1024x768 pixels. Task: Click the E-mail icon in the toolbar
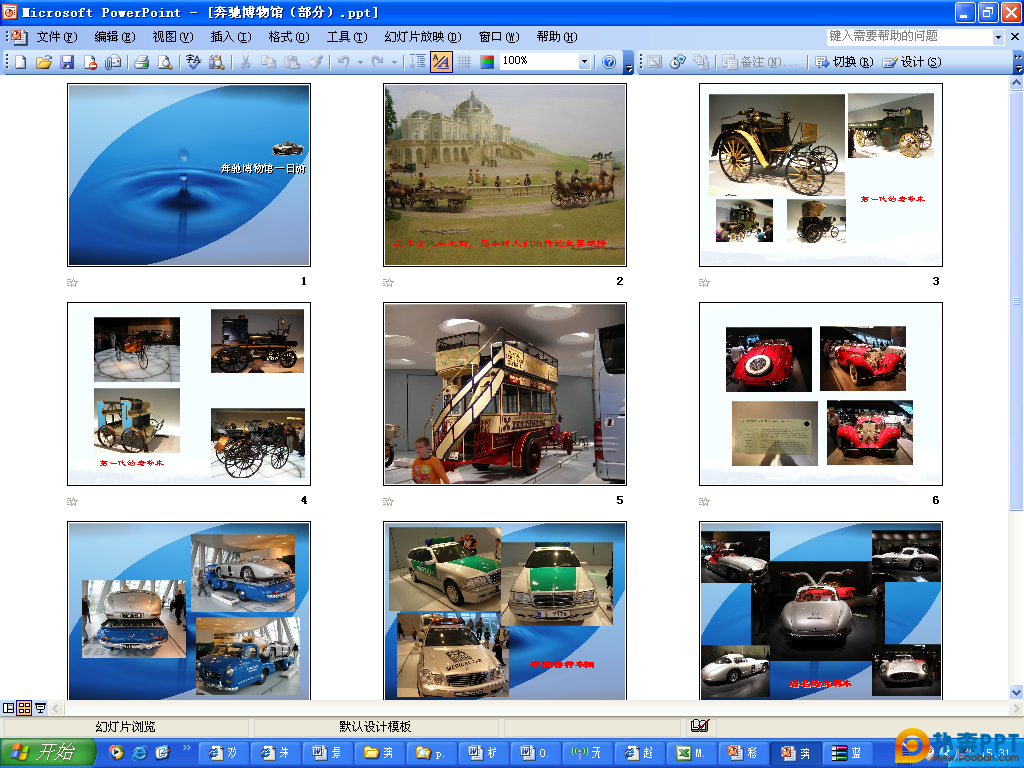point(113,62)
